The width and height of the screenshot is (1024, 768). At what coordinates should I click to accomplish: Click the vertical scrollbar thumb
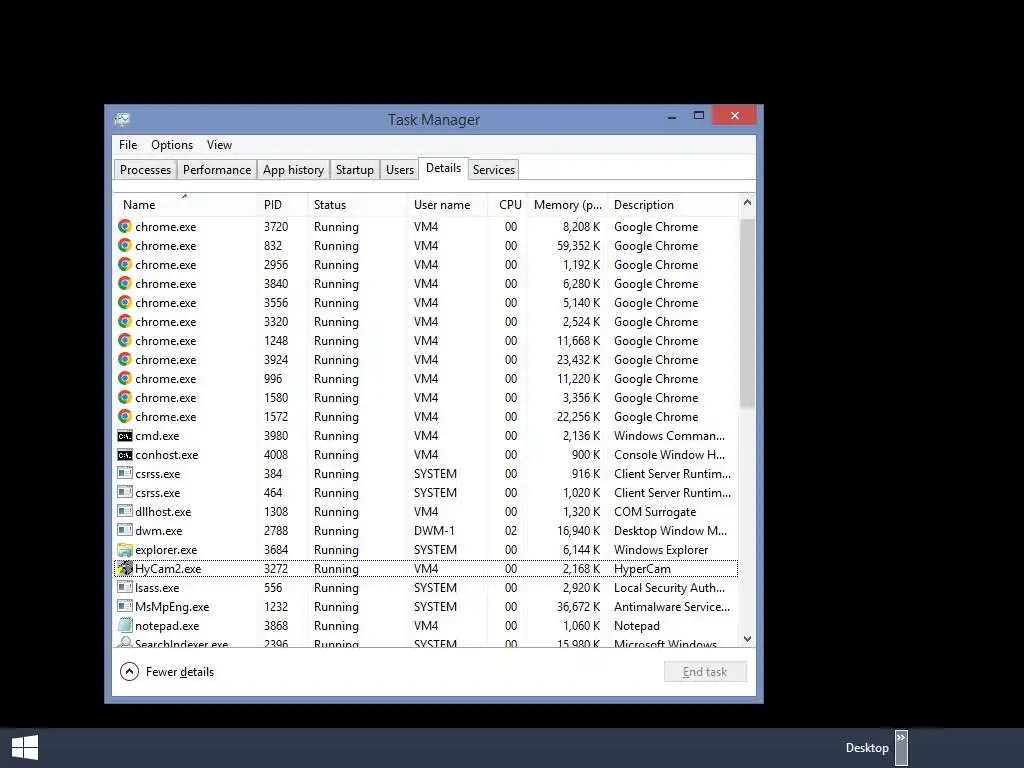(747, 313)
